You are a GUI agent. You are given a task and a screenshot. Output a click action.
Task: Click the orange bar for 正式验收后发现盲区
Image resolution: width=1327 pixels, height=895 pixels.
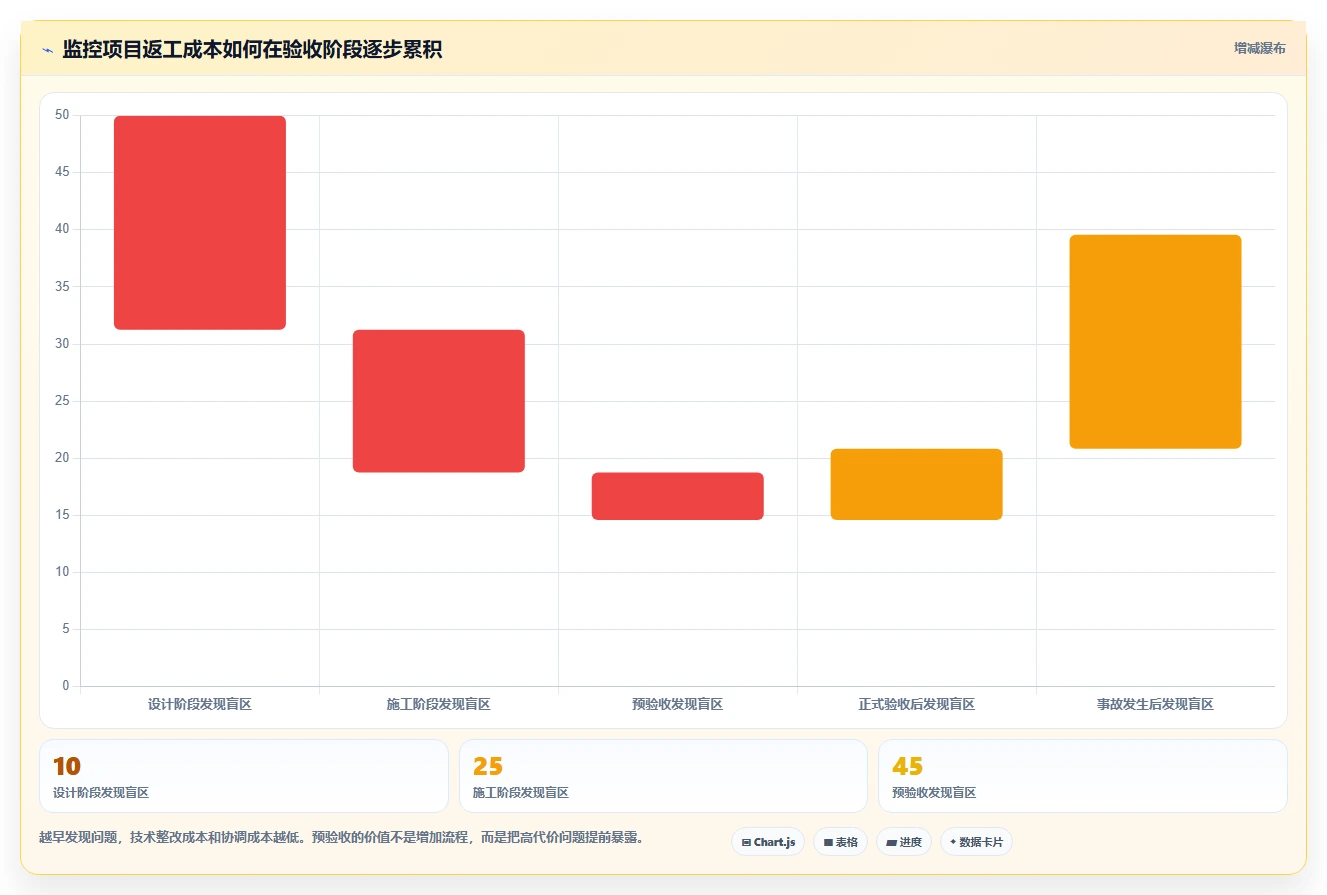pyautogui.click(x=916, y=484)
